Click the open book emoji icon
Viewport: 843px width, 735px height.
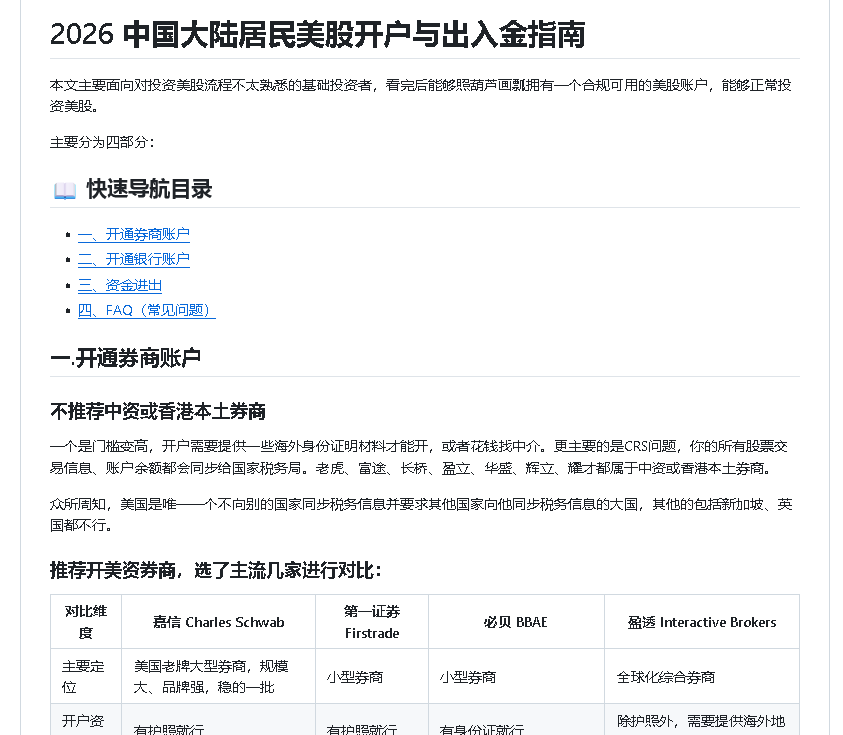tap(65, 190)
